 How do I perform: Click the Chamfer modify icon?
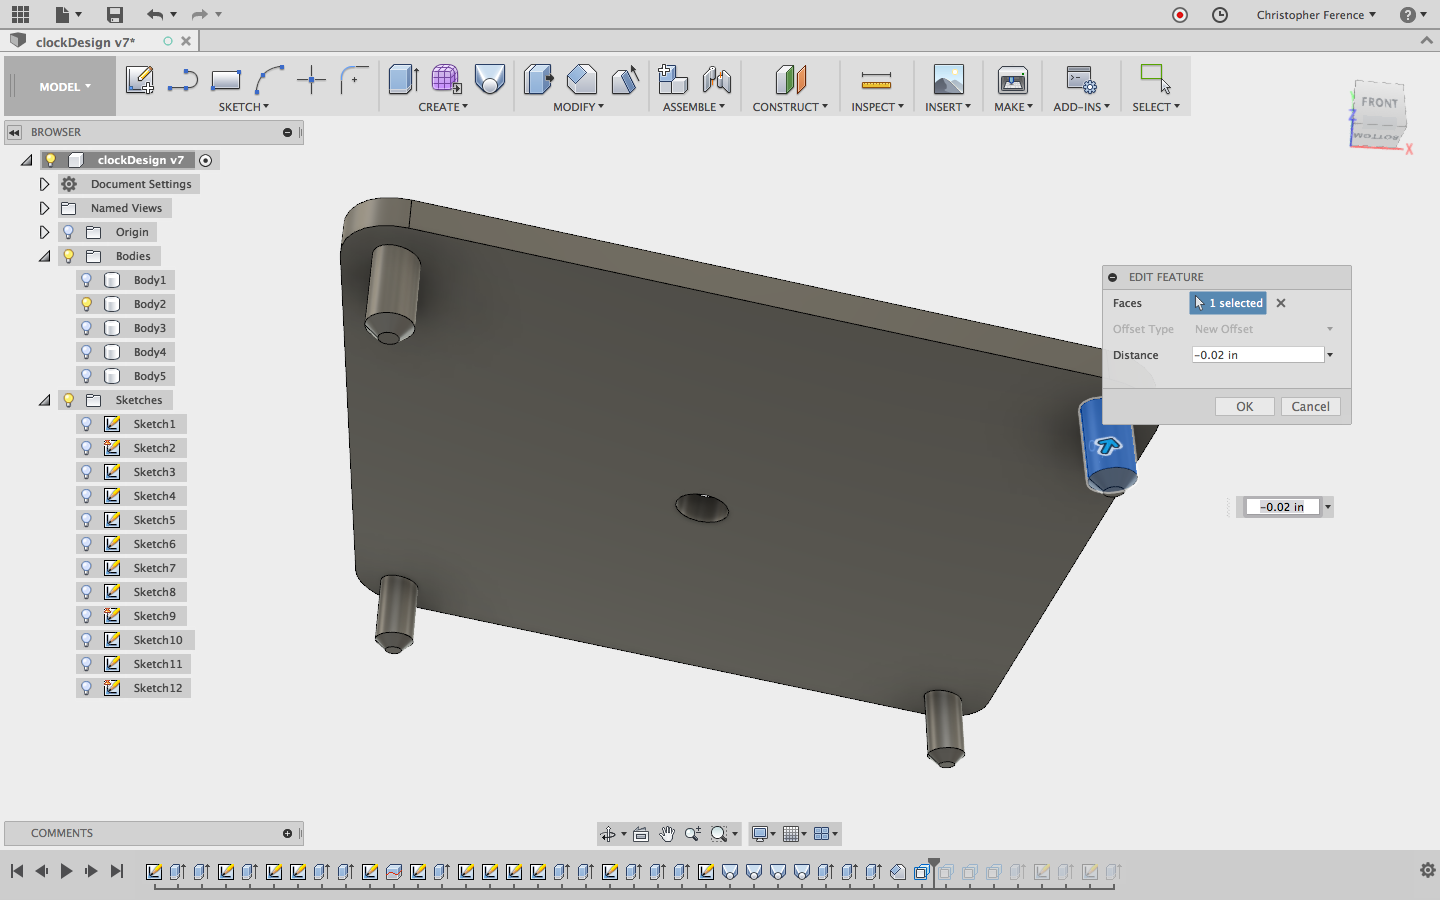pyautogui.click(x=625, y=80)
